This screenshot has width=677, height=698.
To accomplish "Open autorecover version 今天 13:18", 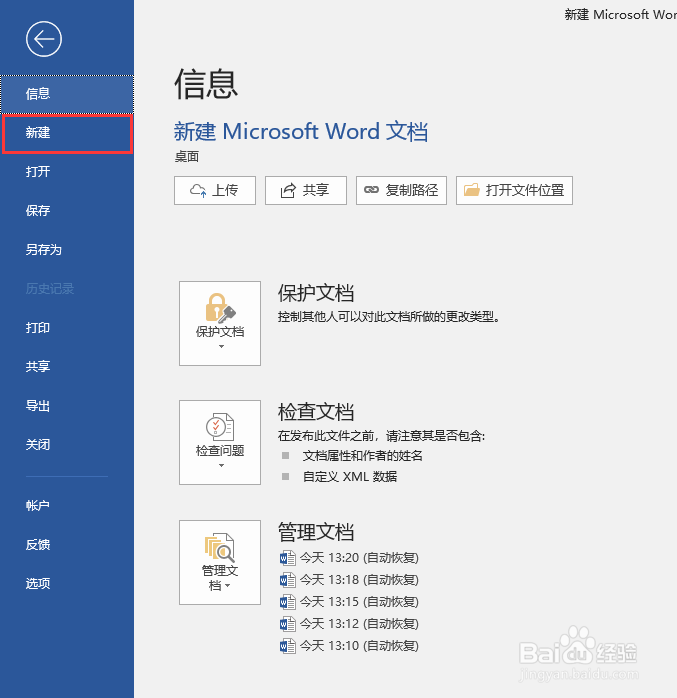I will [x=359, y=580].
